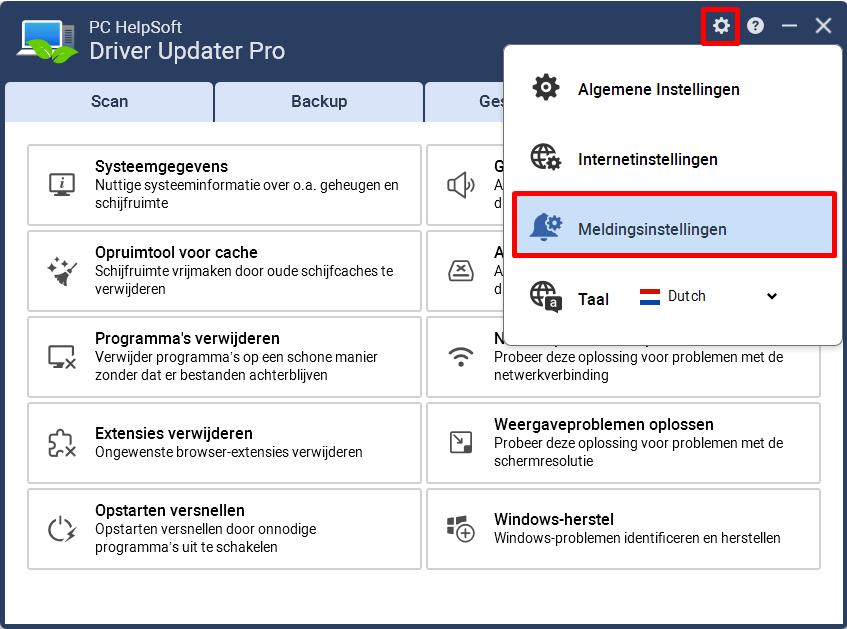Click the speaker audio icon
This screenshot has width=847, height=629.
[x=461, y=185]
